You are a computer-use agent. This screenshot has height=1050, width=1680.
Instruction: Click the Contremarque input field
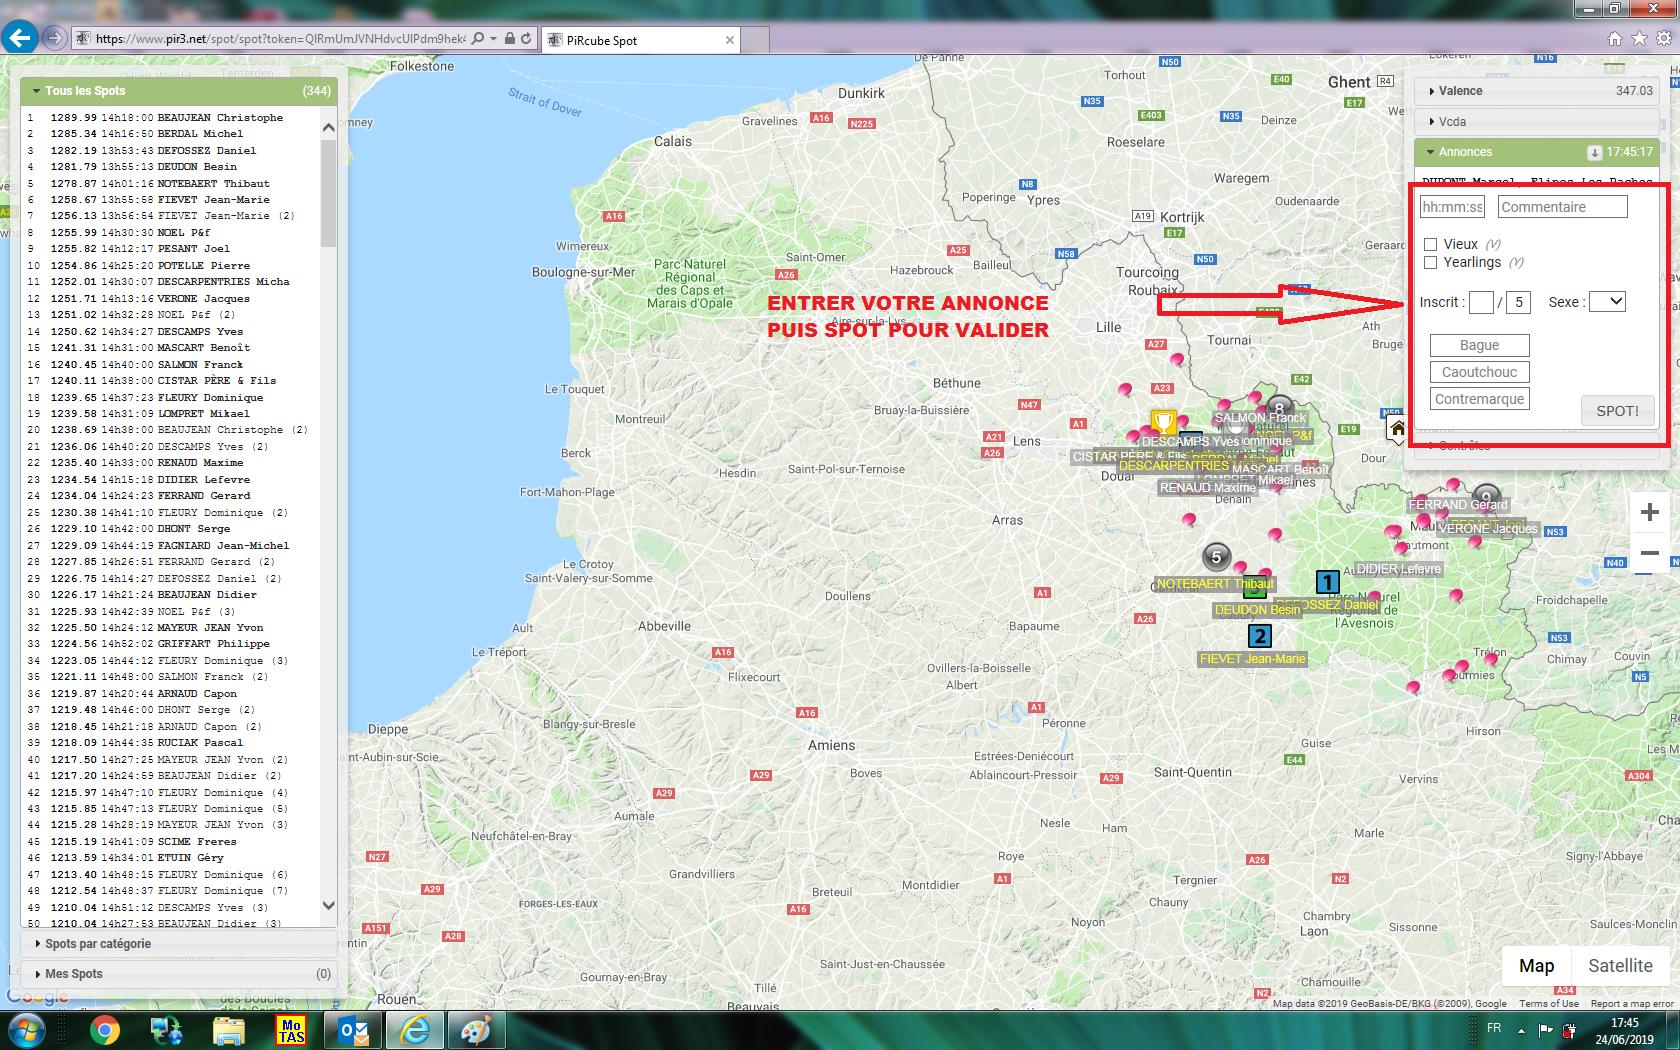point(1479,399)
